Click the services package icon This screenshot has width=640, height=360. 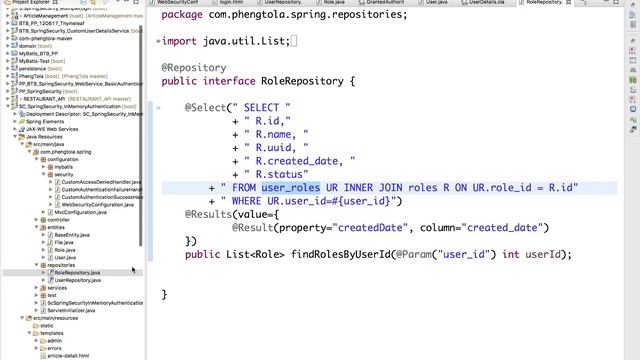click(43, 288)
